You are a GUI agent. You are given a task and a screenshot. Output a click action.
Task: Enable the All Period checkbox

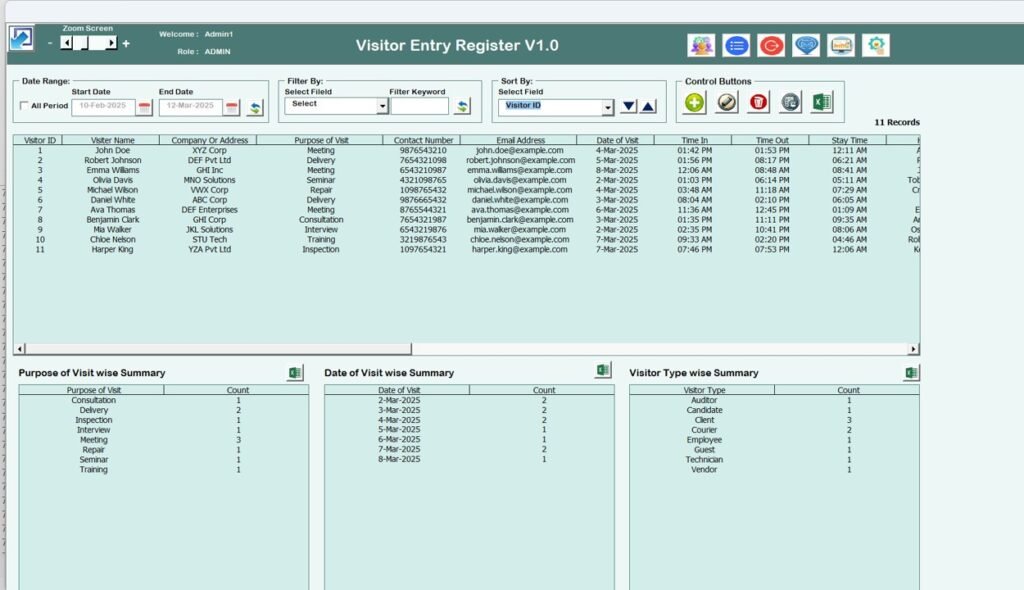(x=24, y=105)
